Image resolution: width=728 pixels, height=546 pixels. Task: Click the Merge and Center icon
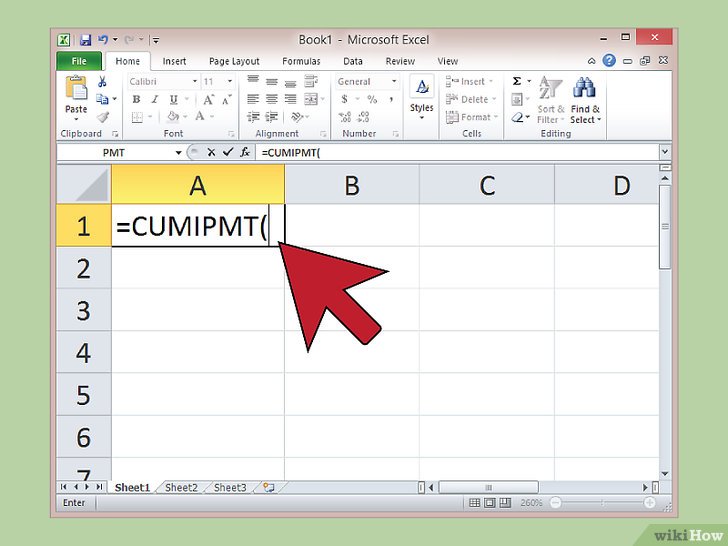tap(311, 99)
